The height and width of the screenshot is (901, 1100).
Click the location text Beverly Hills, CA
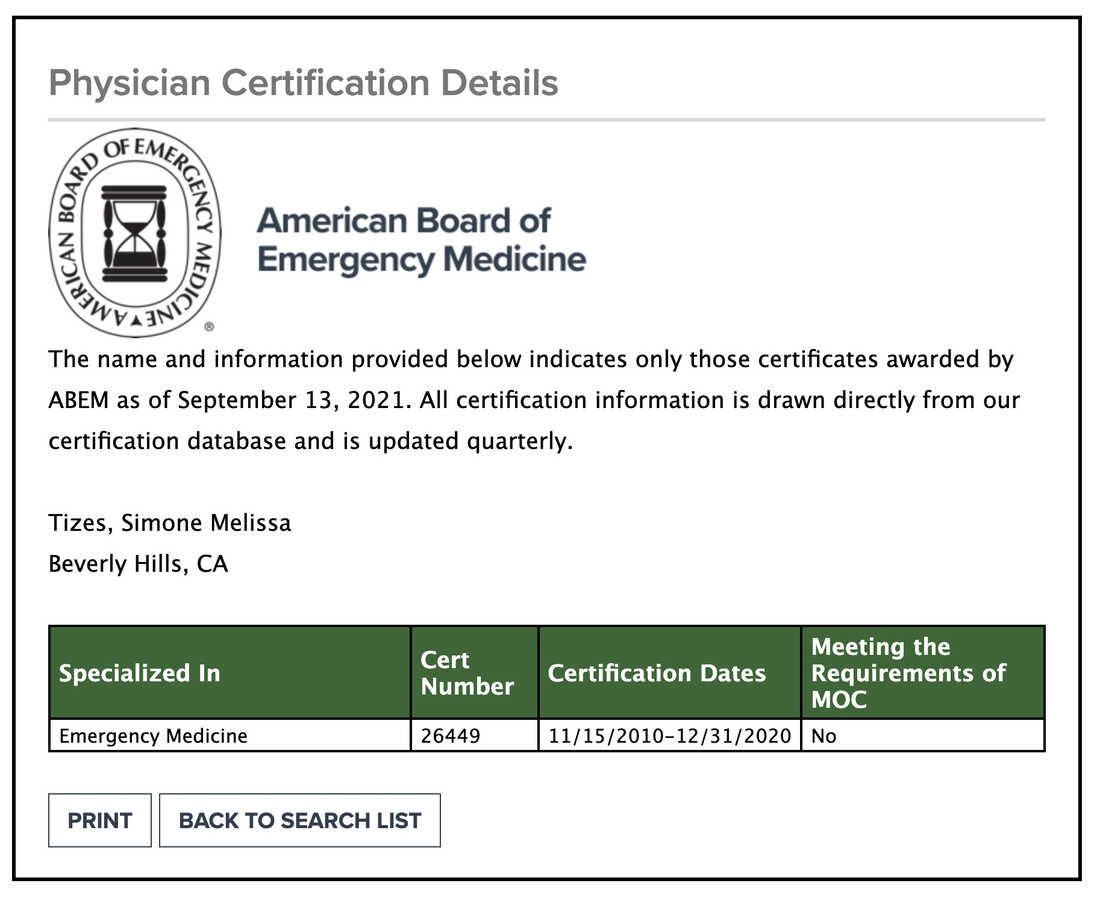[x=138, y=563]
